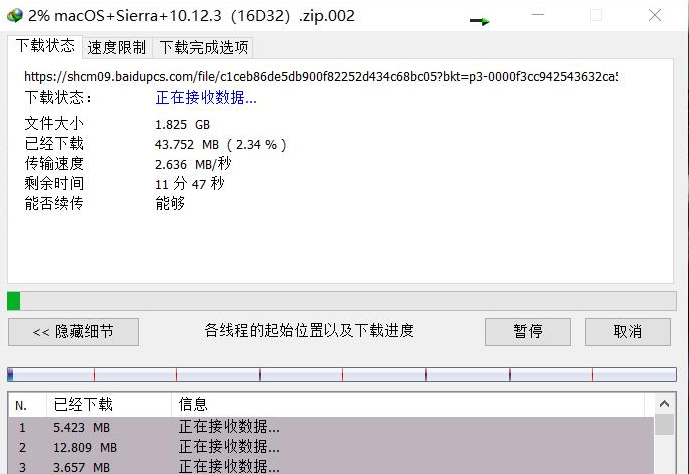This screenshot has height=474, width=689.
Task: Click the transfer speed 2.636 MB/秒
Action: 193,164
